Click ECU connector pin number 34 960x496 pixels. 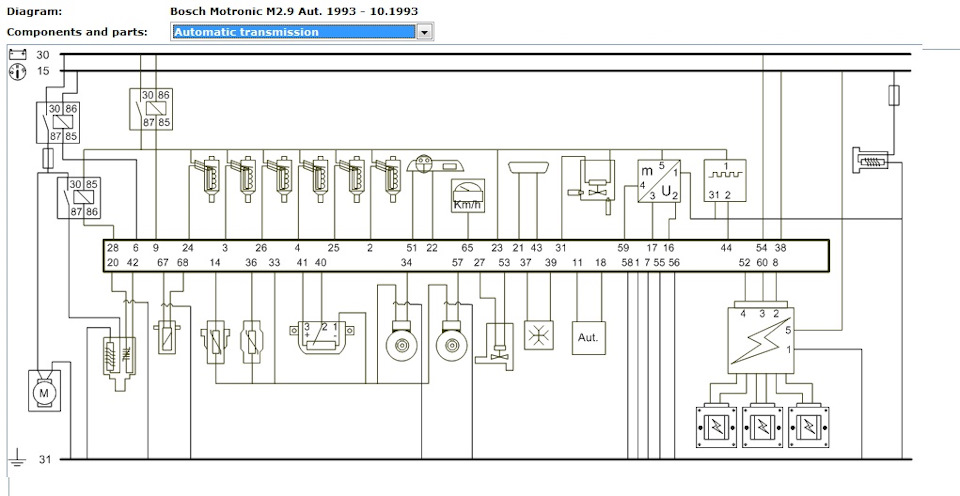click(406, 263)
